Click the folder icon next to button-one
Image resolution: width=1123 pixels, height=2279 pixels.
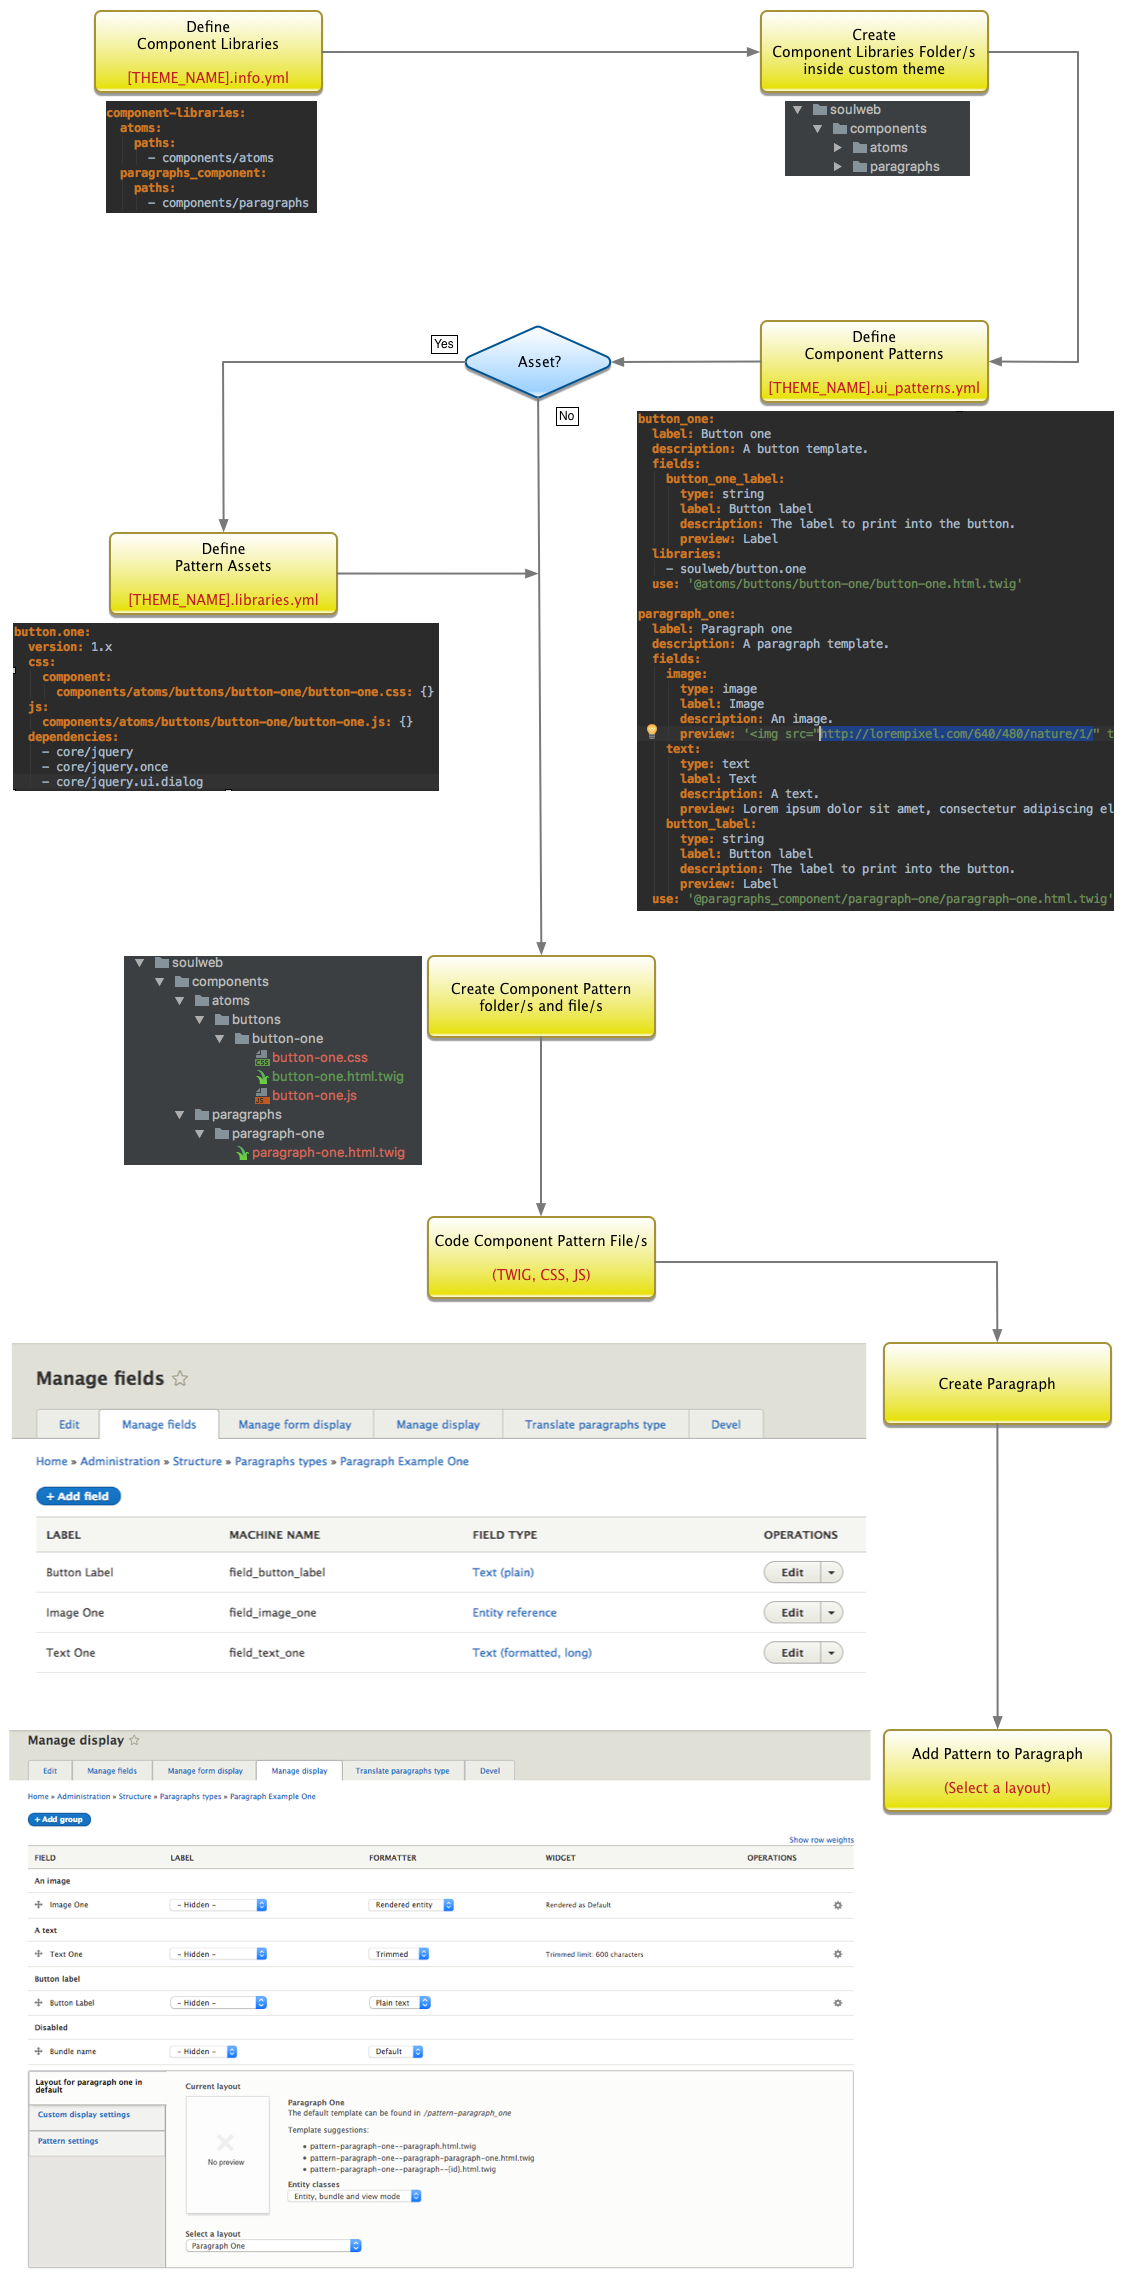click(242, 1039)
